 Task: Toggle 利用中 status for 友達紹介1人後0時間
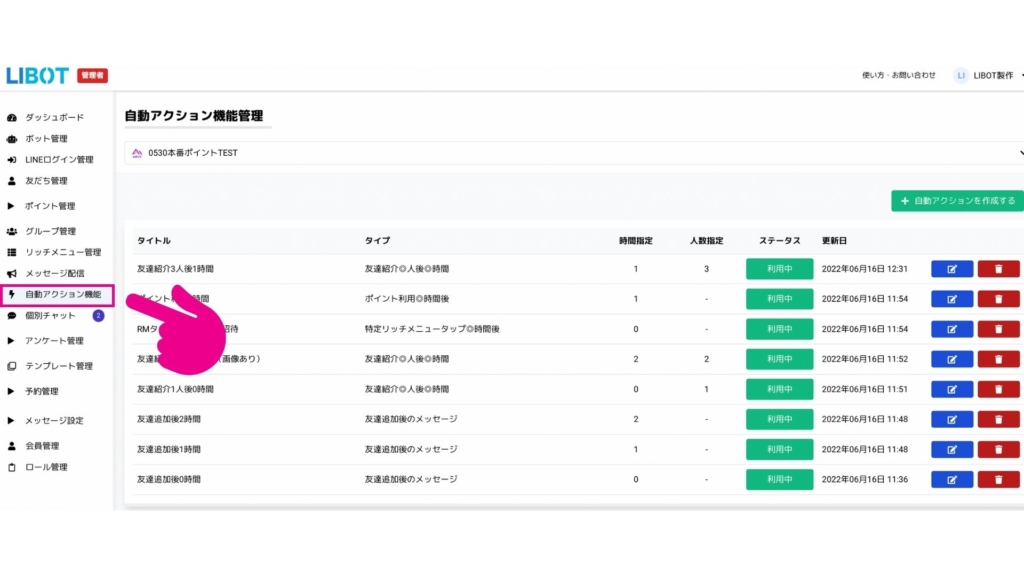[x=779, y=389]
